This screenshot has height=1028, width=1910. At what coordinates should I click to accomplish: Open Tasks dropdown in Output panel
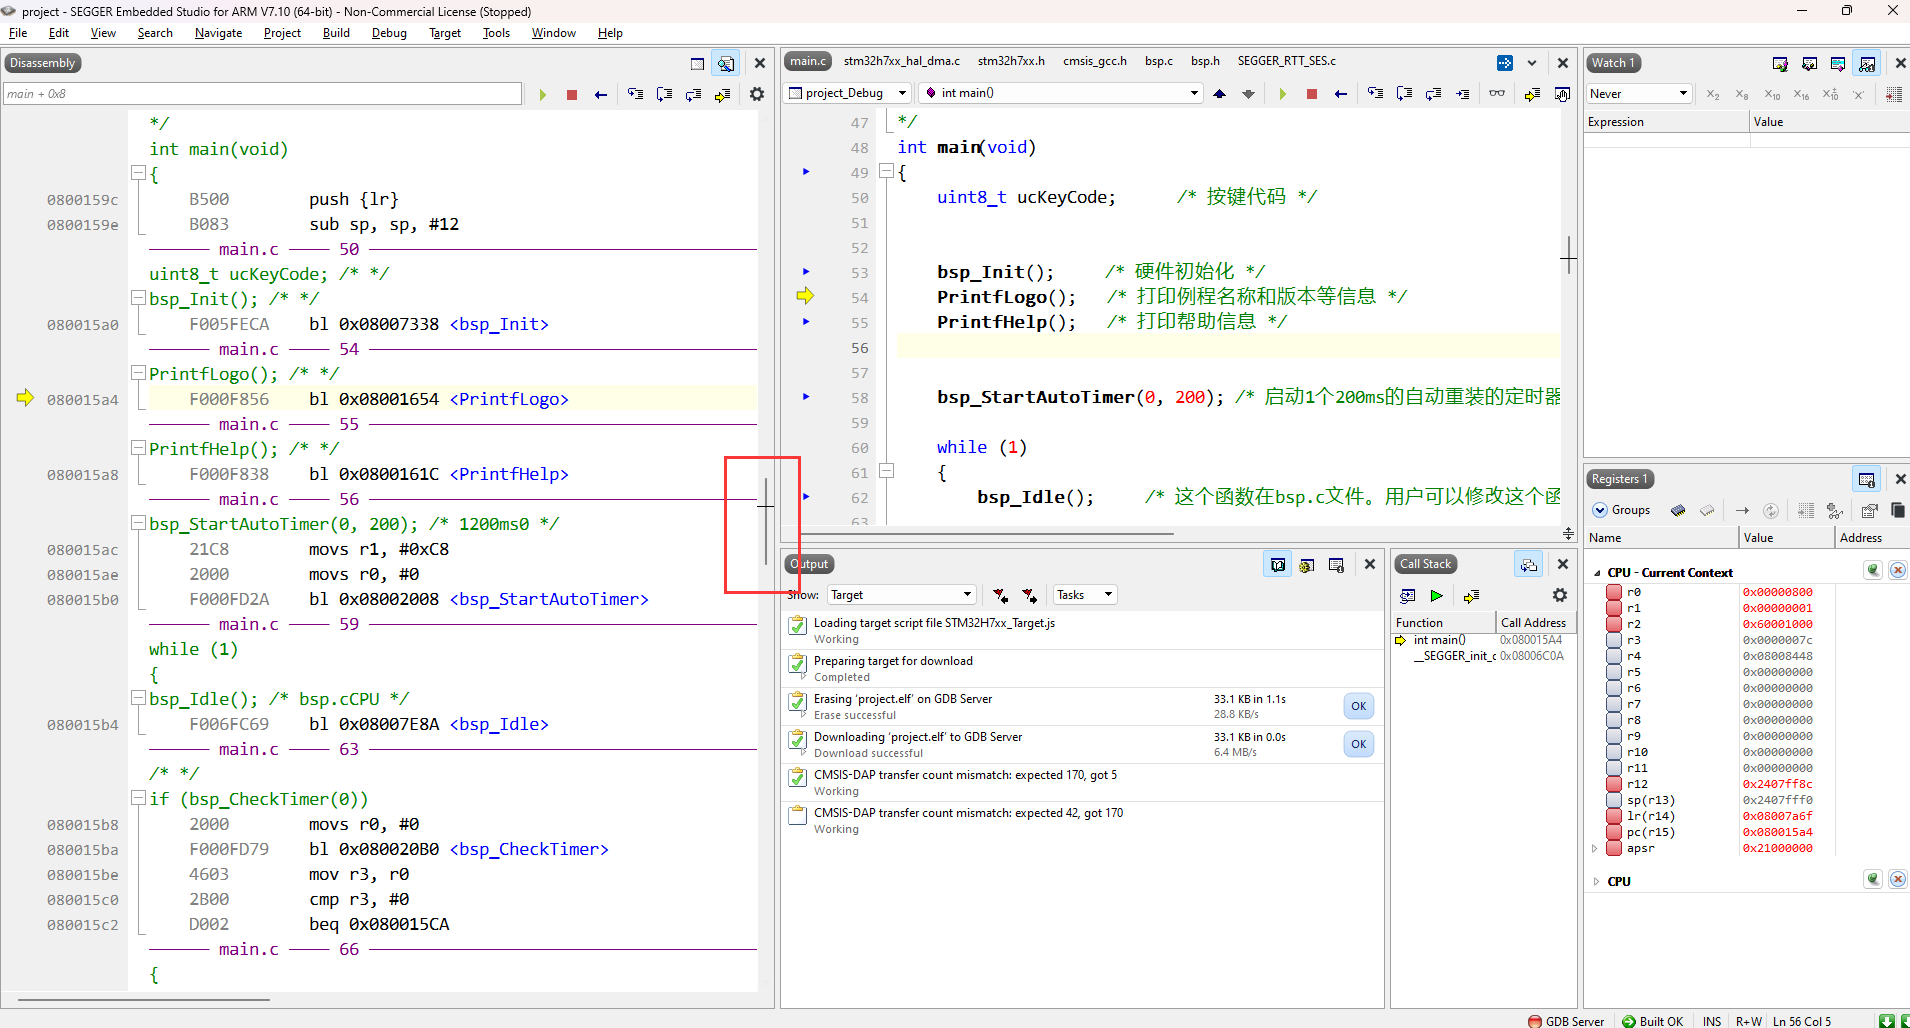click(1085, 595)
